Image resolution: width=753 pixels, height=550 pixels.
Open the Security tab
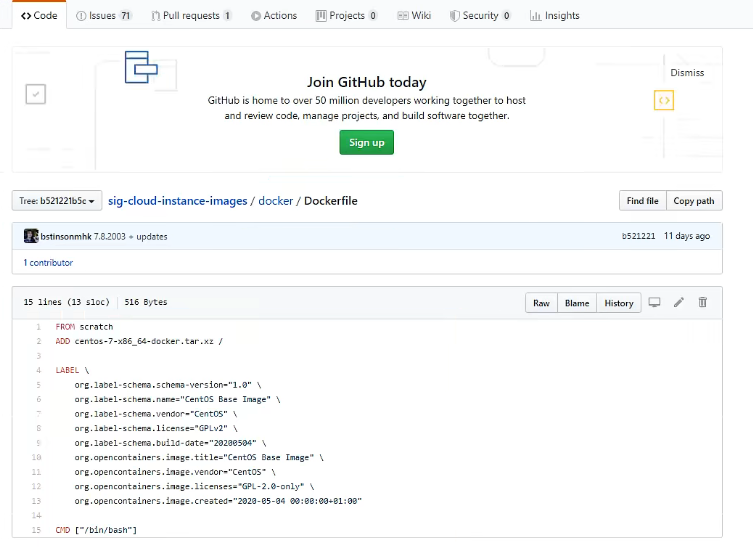tap(480, 15)
